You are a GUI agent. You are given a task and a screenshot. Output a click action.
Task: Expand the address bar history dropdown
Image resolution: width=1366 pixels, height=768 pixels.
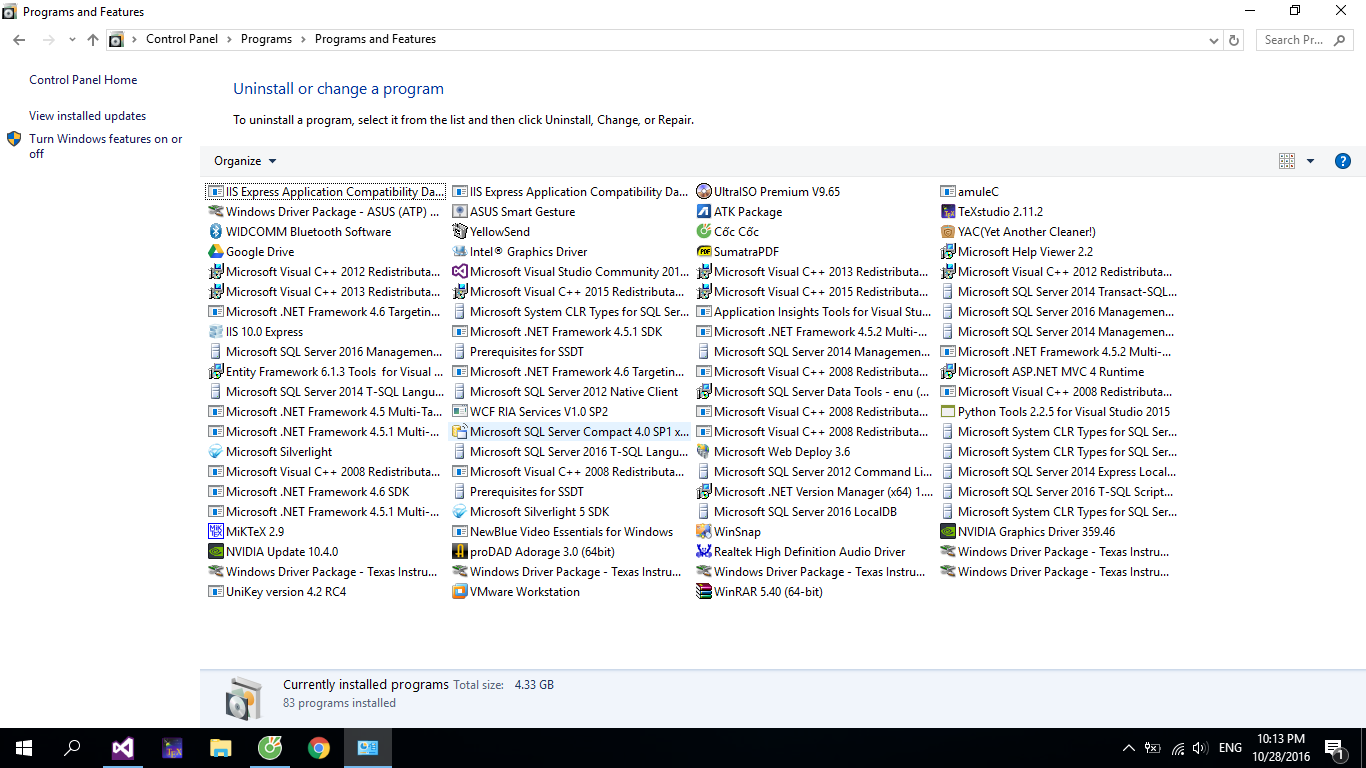pyautogui.click(x=1214, y=40)
